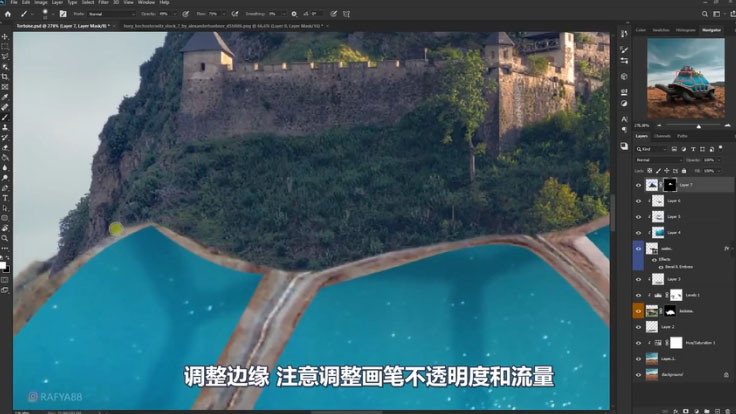Image resolution: width=736 pixels, height=414 pixels.
Task: Switch to the Channels tab
Action: pos(662,136)
